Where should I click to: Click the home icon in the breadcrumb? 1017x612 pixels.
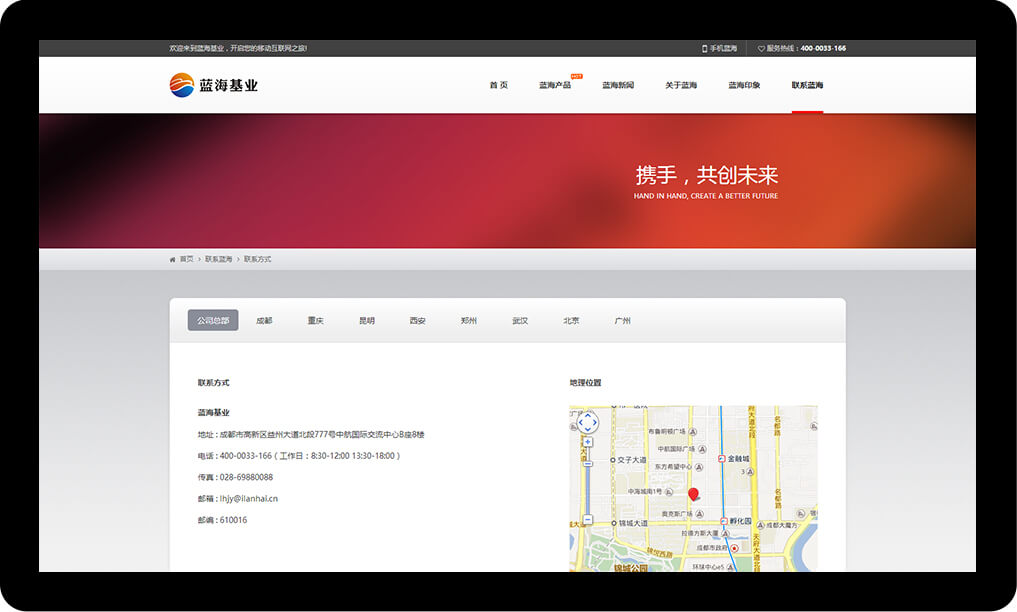(x=173, y=260)
